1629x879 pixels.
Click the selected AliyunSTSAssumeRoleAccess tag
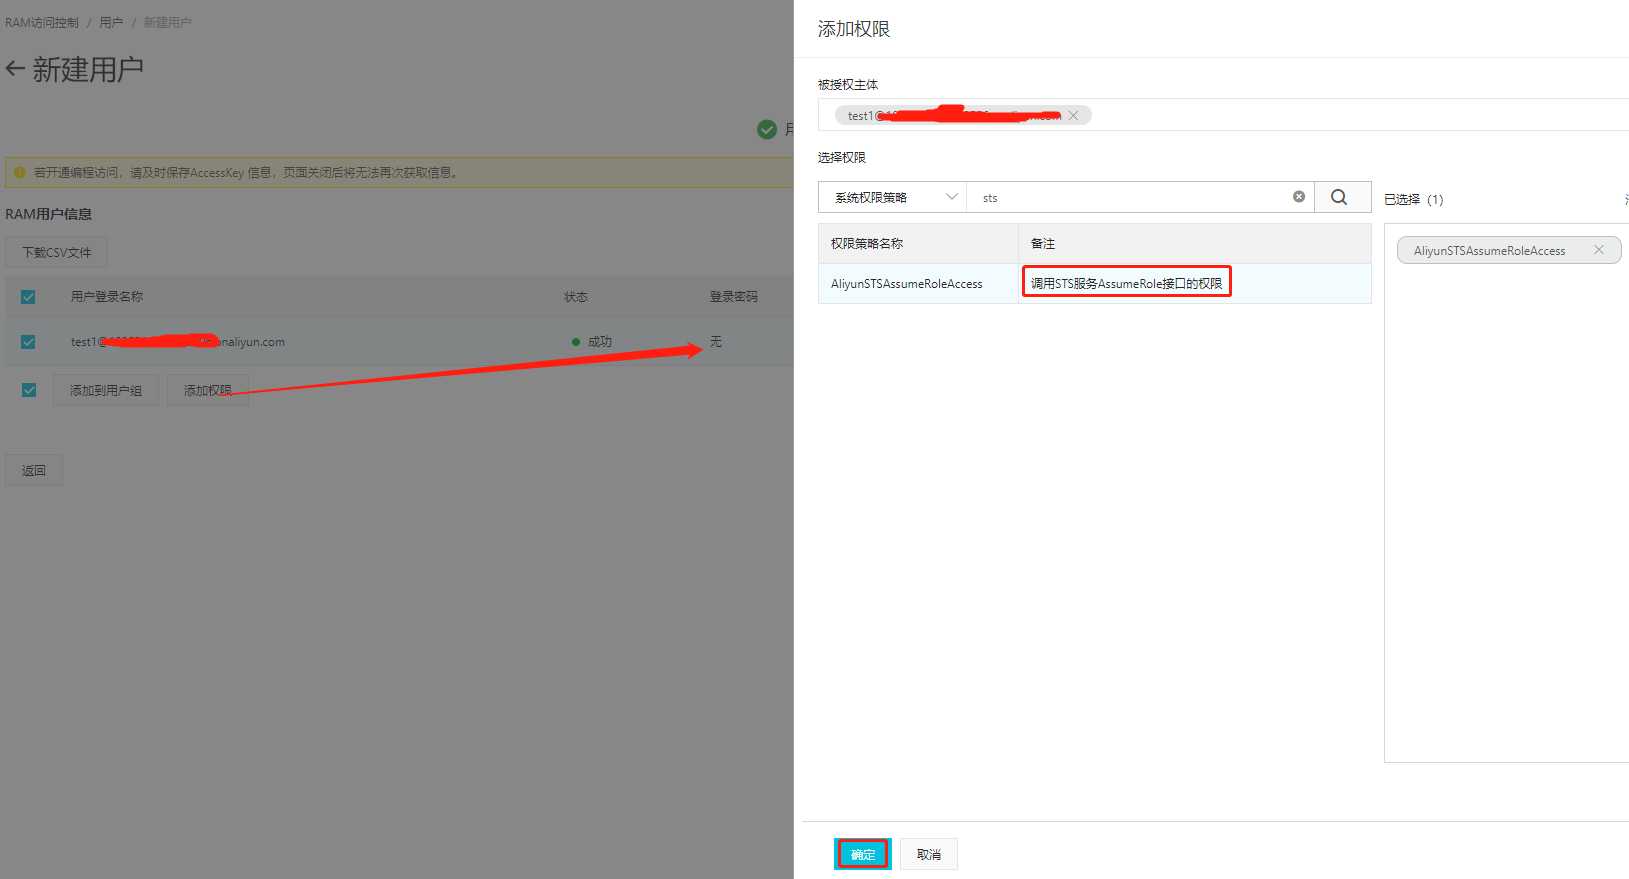point(1508,250)
